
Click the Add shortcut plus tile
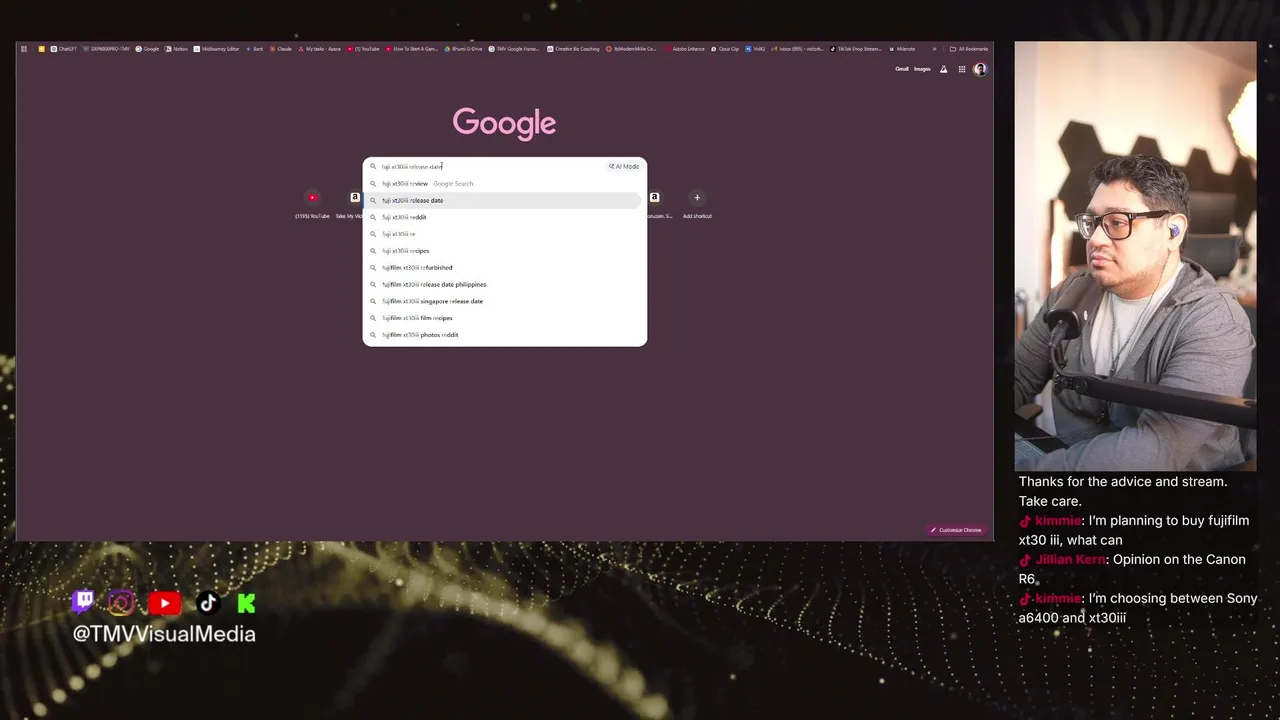point(697,205)
